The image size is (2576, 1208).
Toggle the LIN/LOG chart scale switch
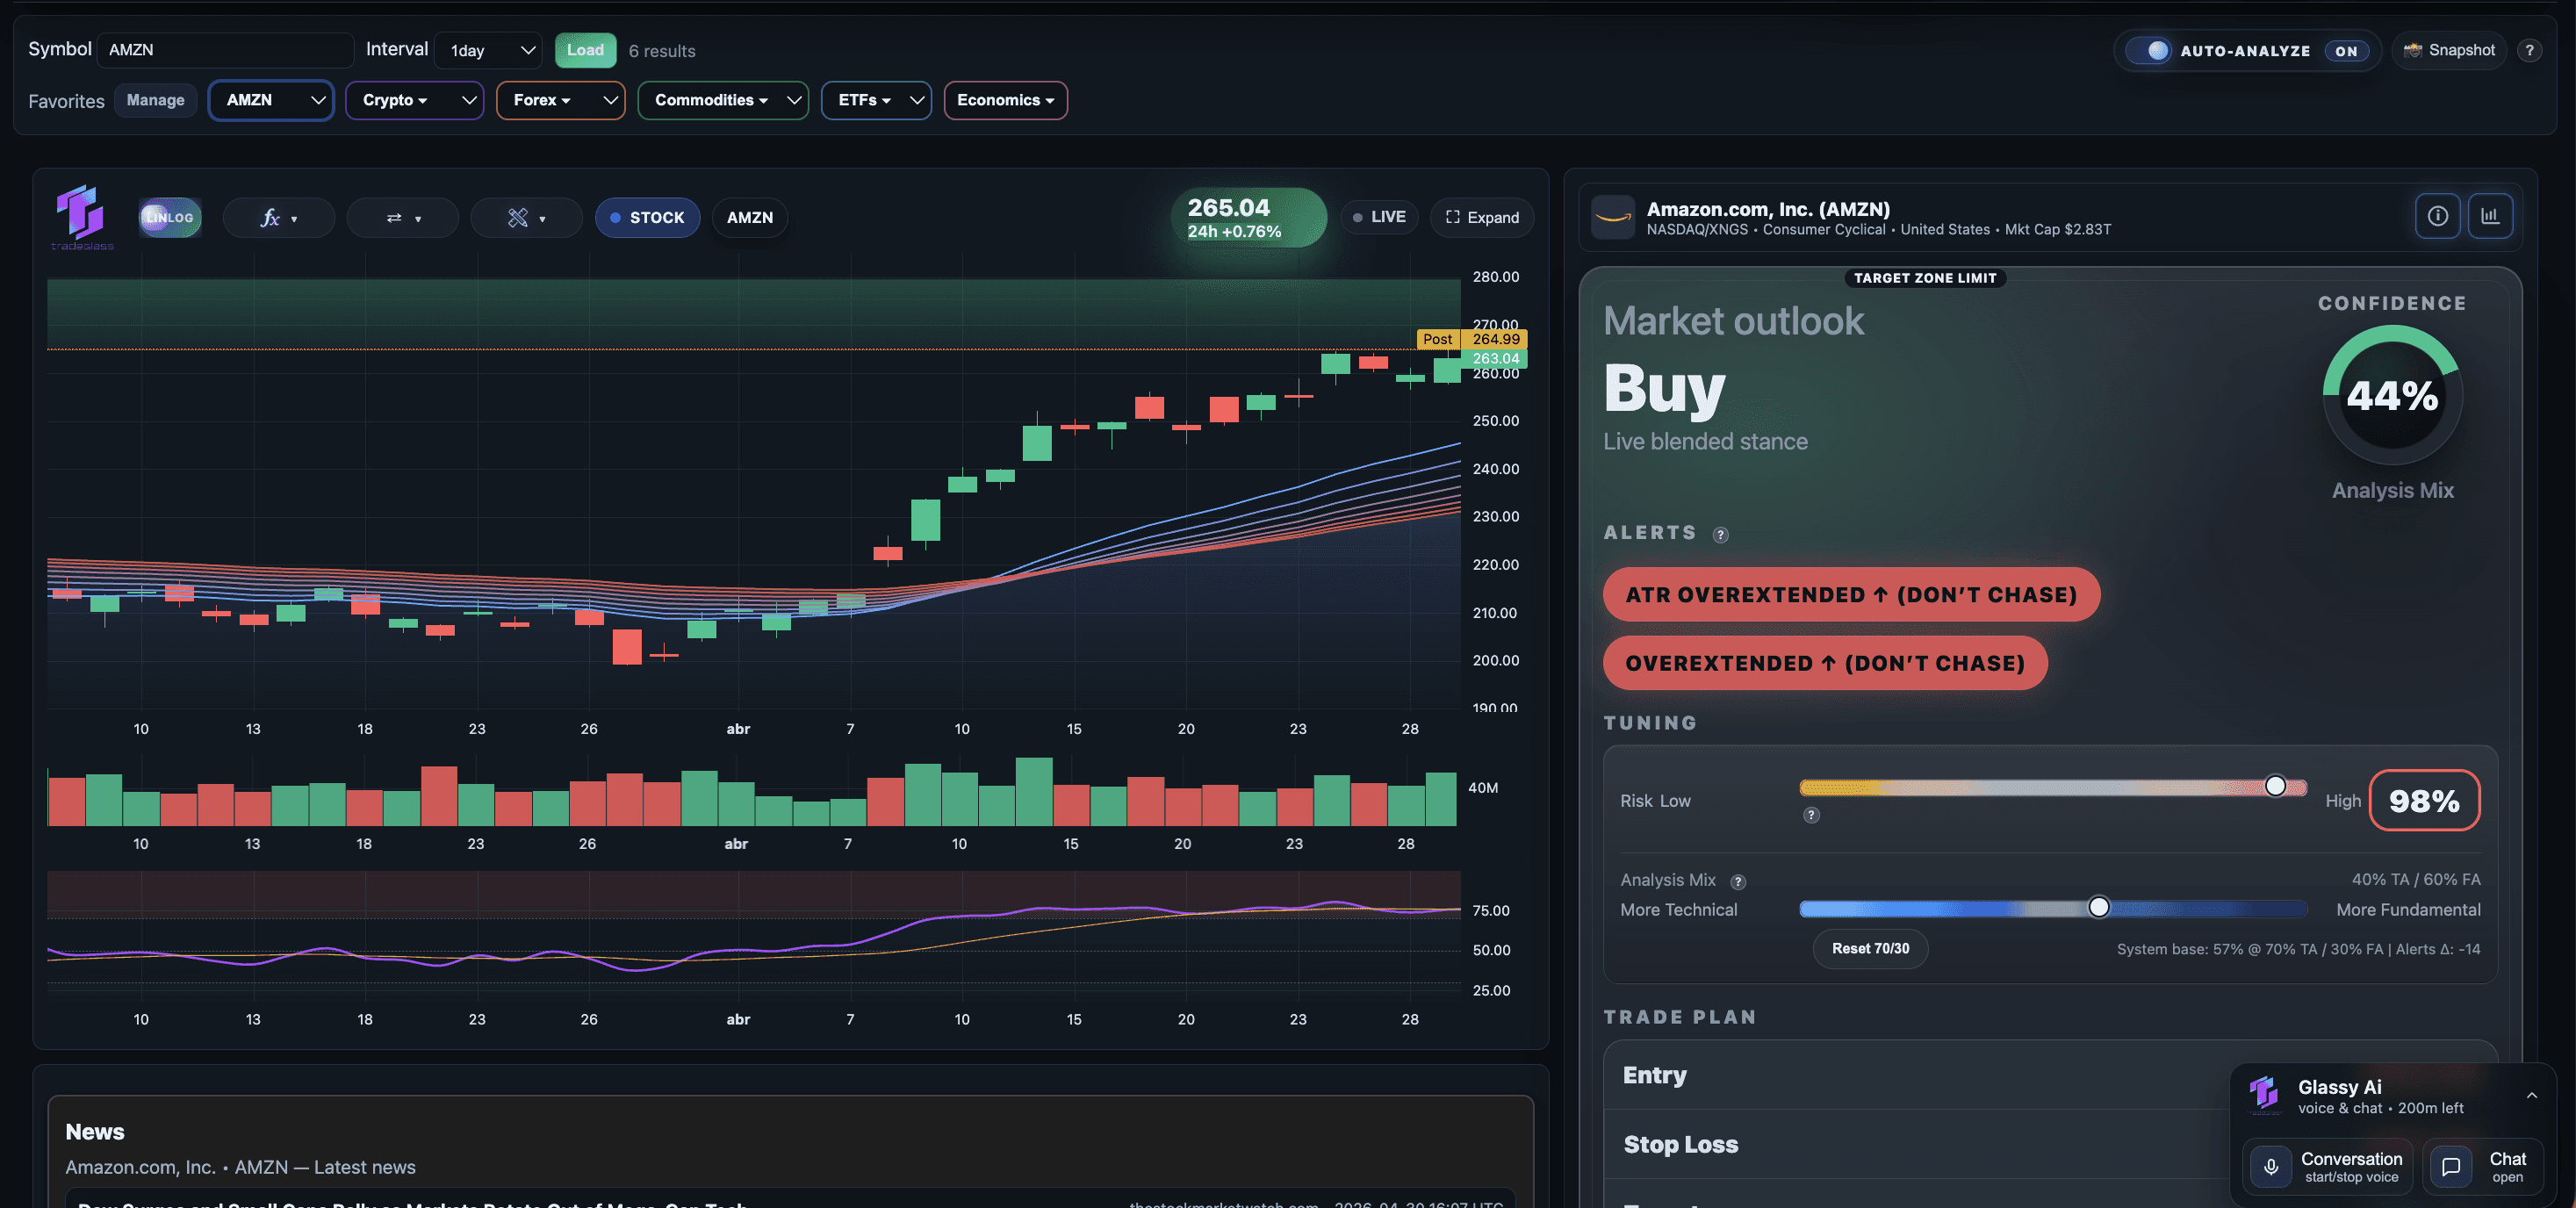coord(170,217)
